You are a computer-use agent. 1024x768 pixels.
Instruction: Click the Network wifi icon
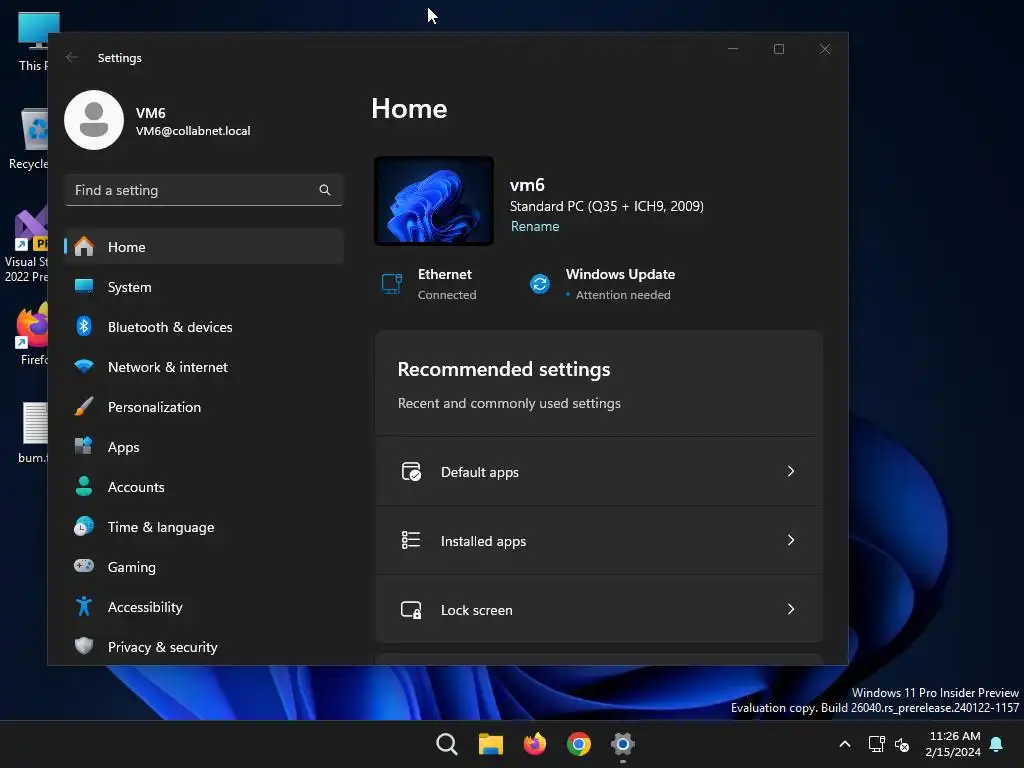coord(84,366)
